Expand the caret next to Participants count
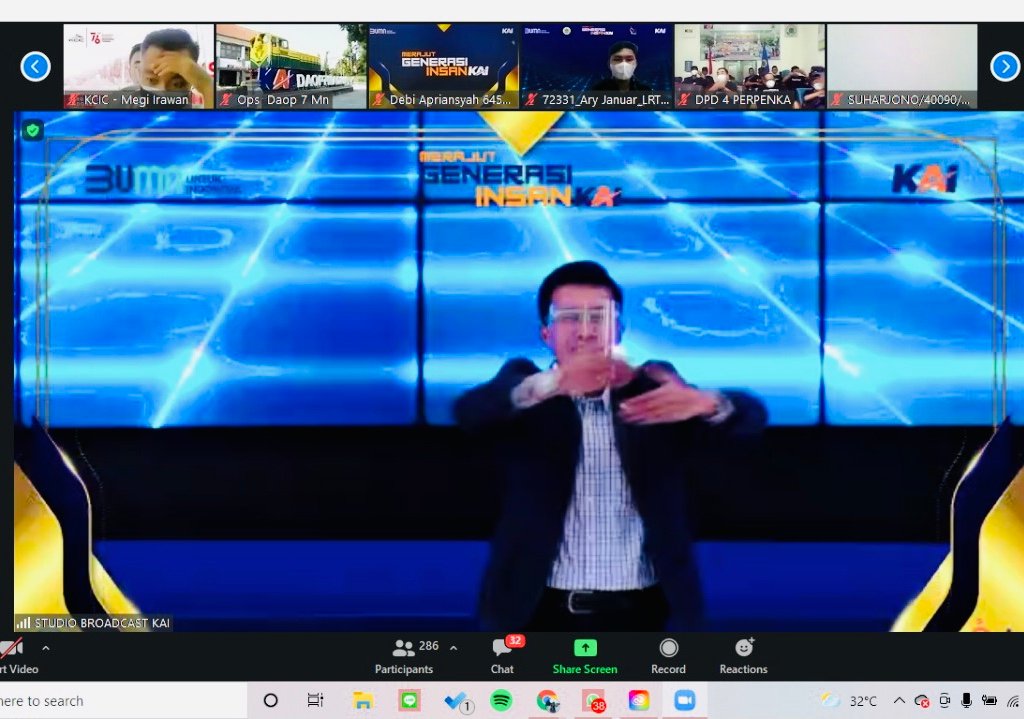This screenshot has height=719, width=1024. [x=453, y=648]
